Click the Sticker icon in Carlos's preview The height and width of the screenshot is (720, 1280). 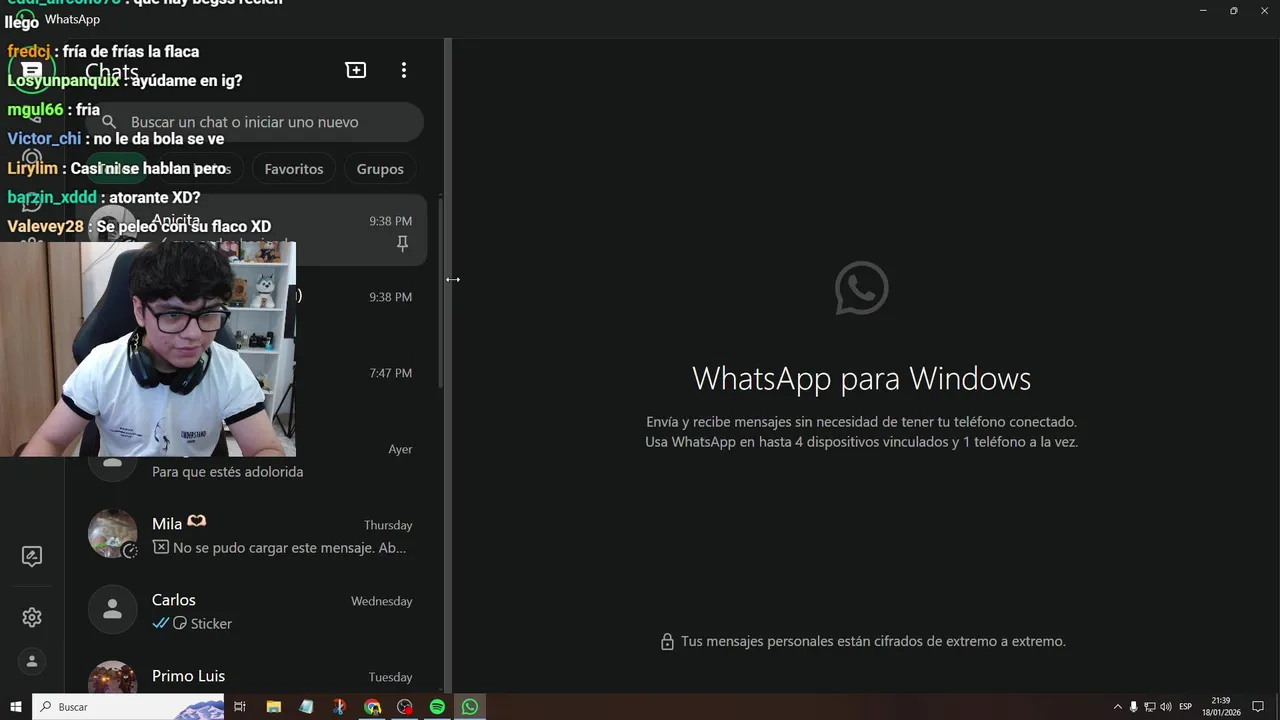pos(180,623)
